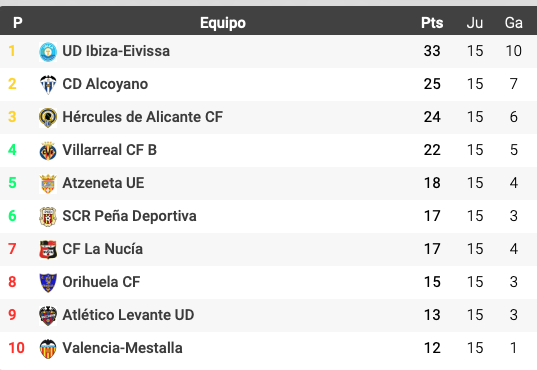Viewport: 537px width, 370px height.
Task: Click the Orihuela CF blue shield
Action: [x=48, y=282]
